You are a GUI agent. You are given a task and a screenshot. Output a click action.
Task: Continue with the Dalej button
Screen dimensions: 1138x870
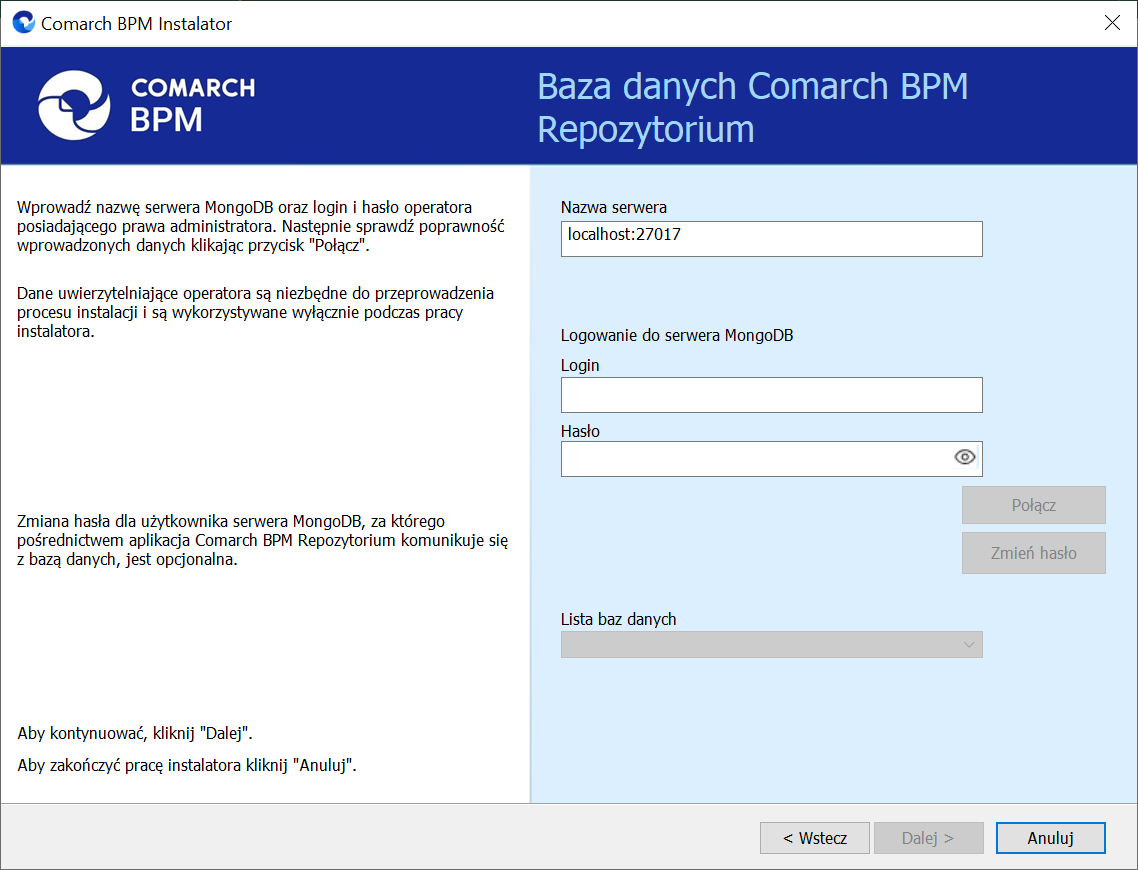928,838
